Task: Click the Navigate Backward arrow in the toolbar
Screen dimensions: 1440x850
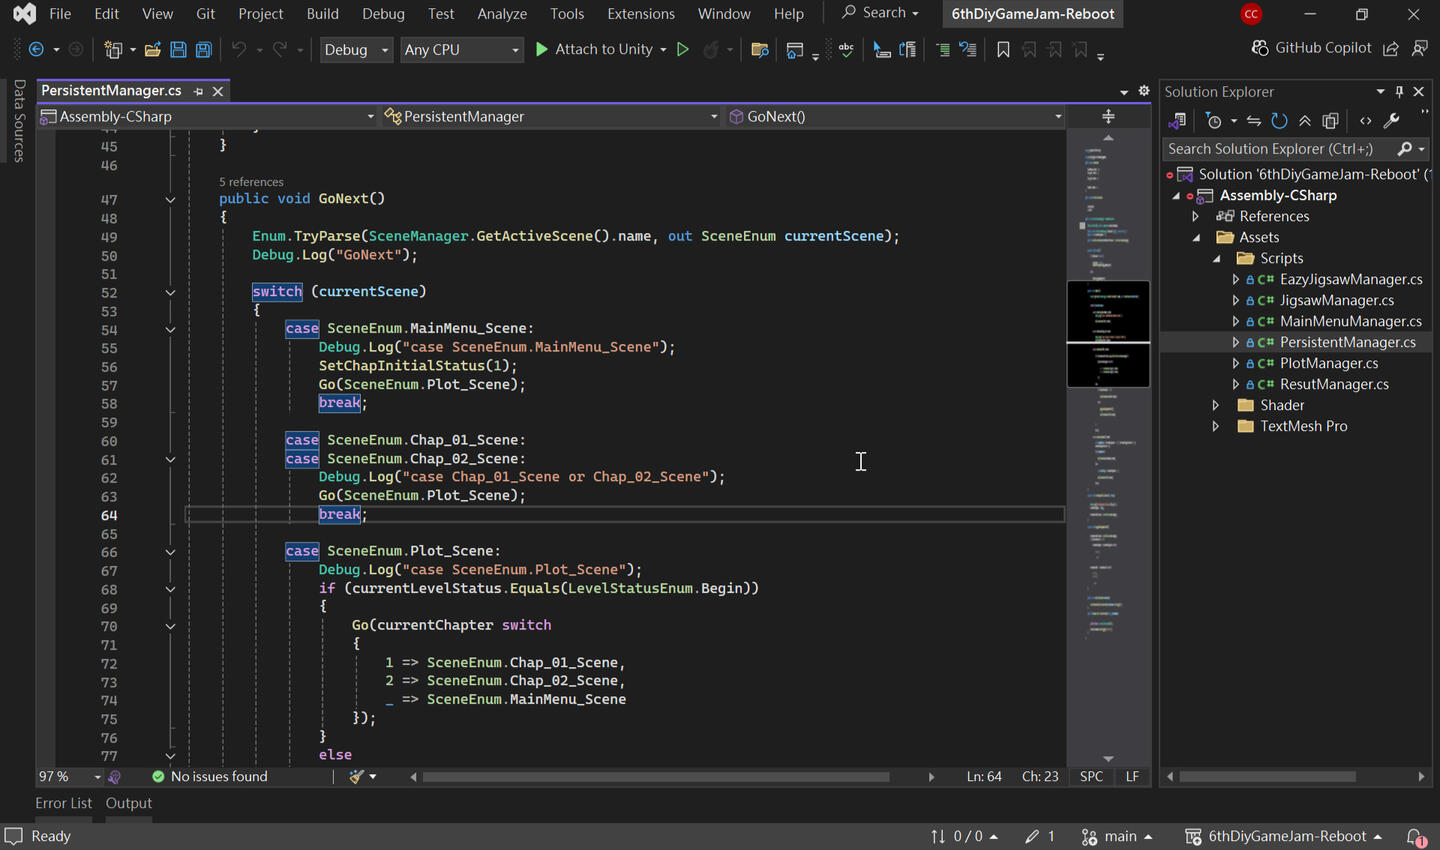Action: pyautogui.click(x=36, y=49)
